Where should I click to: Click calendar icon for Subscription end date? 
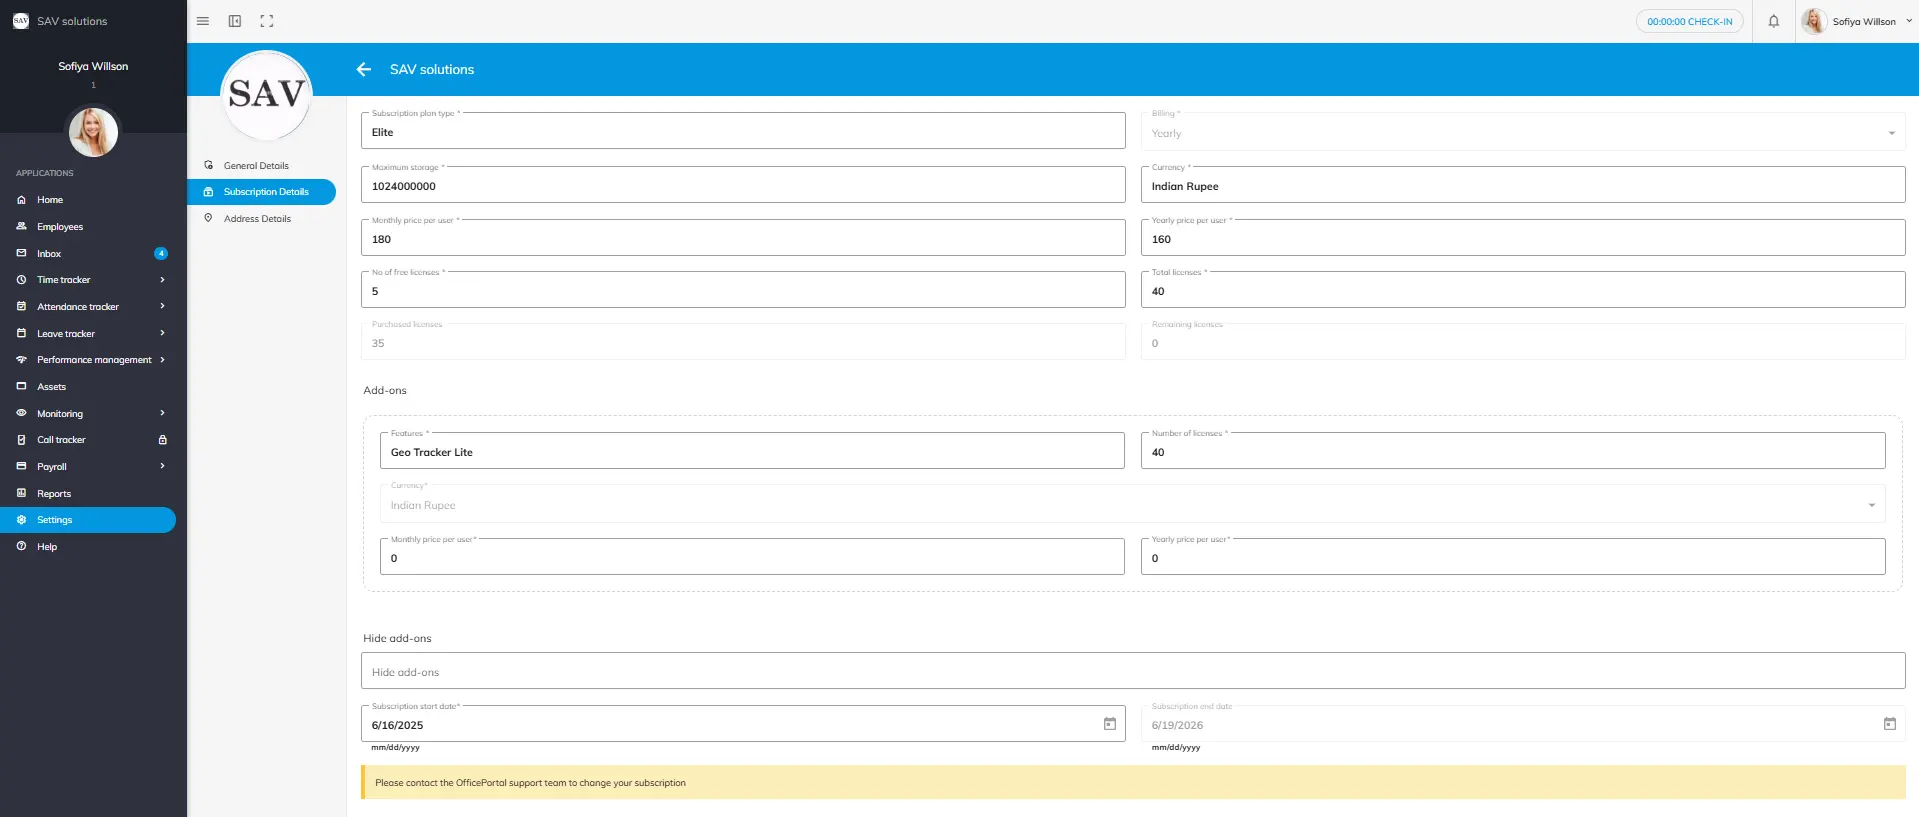click(x=1889, y=724)
